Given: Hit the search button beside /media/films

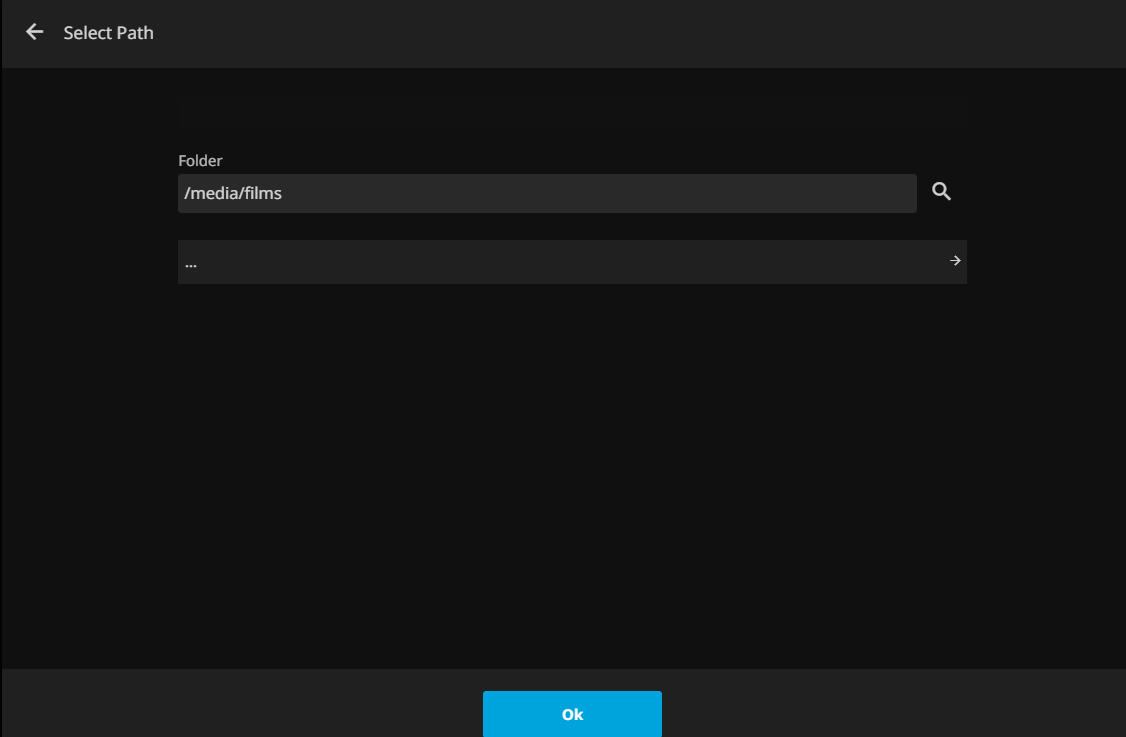Looking at the screenshot, I should click(x=941, y=192).
